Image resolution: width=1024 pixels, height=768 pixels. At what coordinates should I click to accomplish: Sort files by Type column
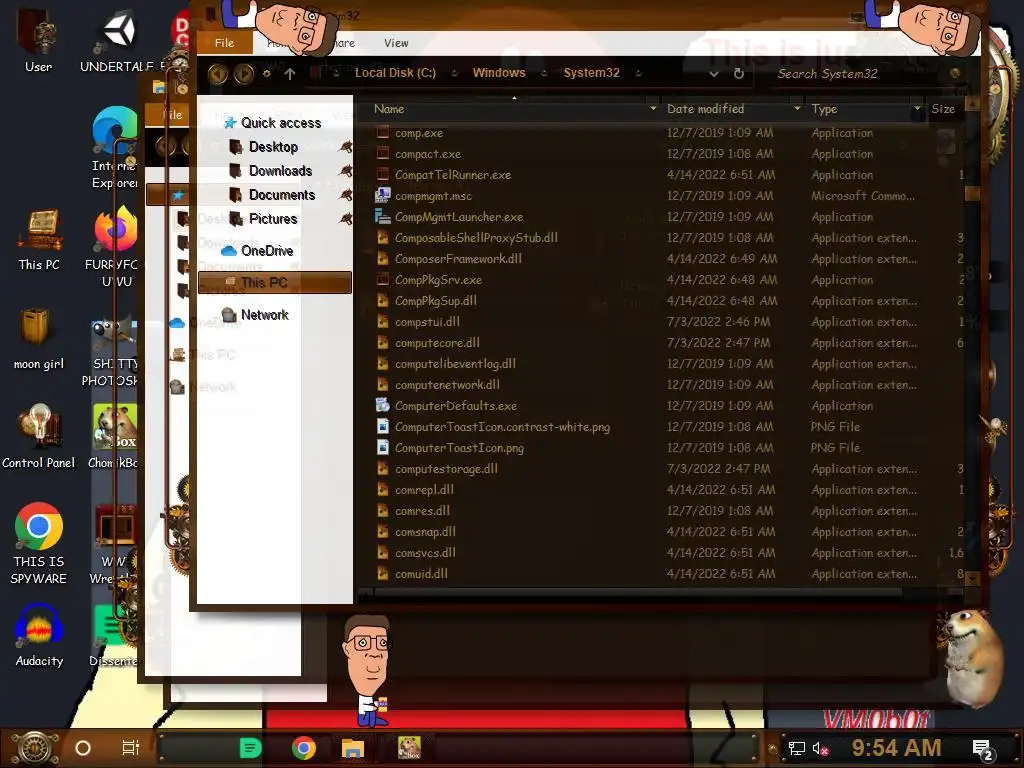click(x=824, y=109)
